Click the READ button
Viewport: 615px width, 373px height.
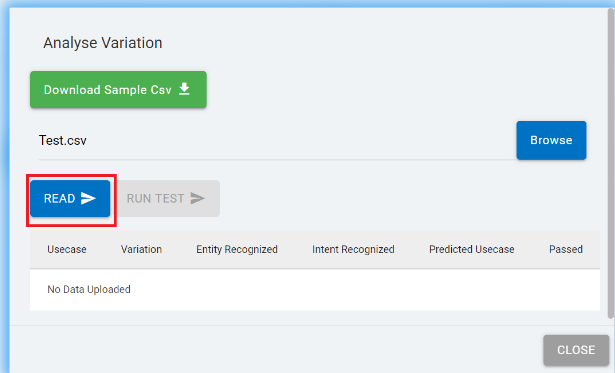click(70, 198)
